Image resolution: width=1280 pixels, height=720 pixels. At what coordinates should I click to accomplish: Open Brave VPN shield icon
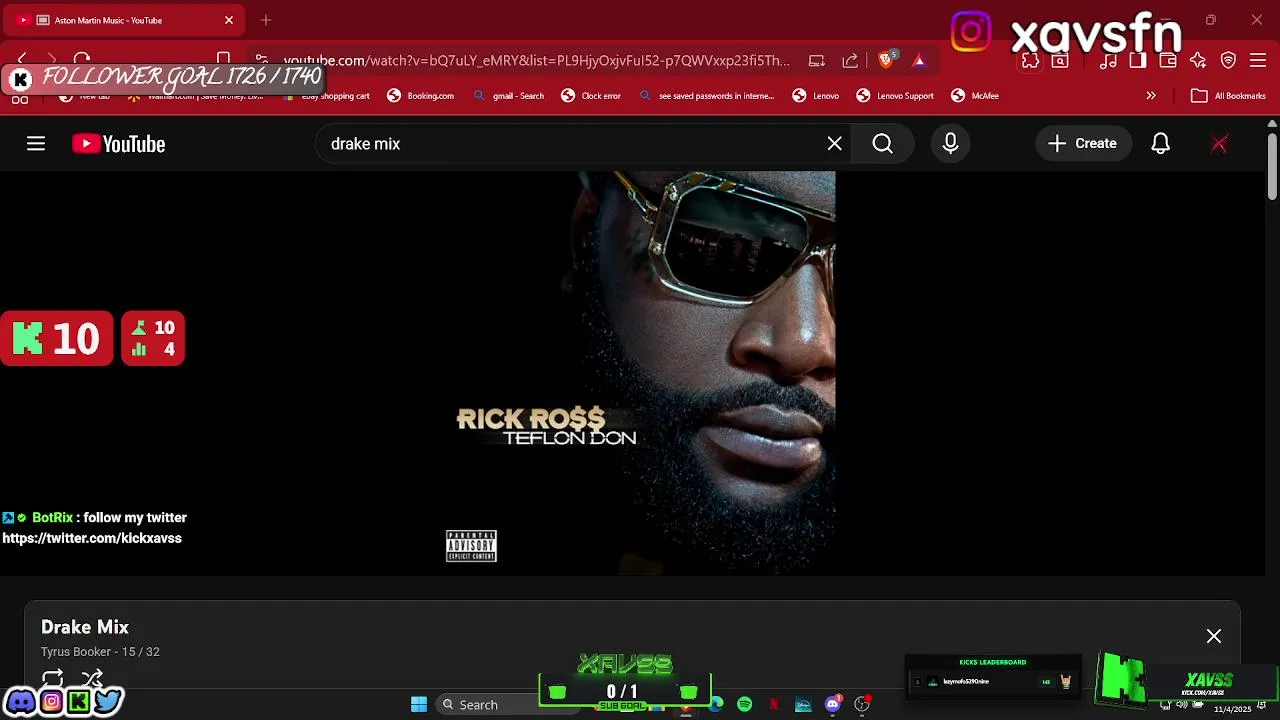click(x=1229, y=61)
